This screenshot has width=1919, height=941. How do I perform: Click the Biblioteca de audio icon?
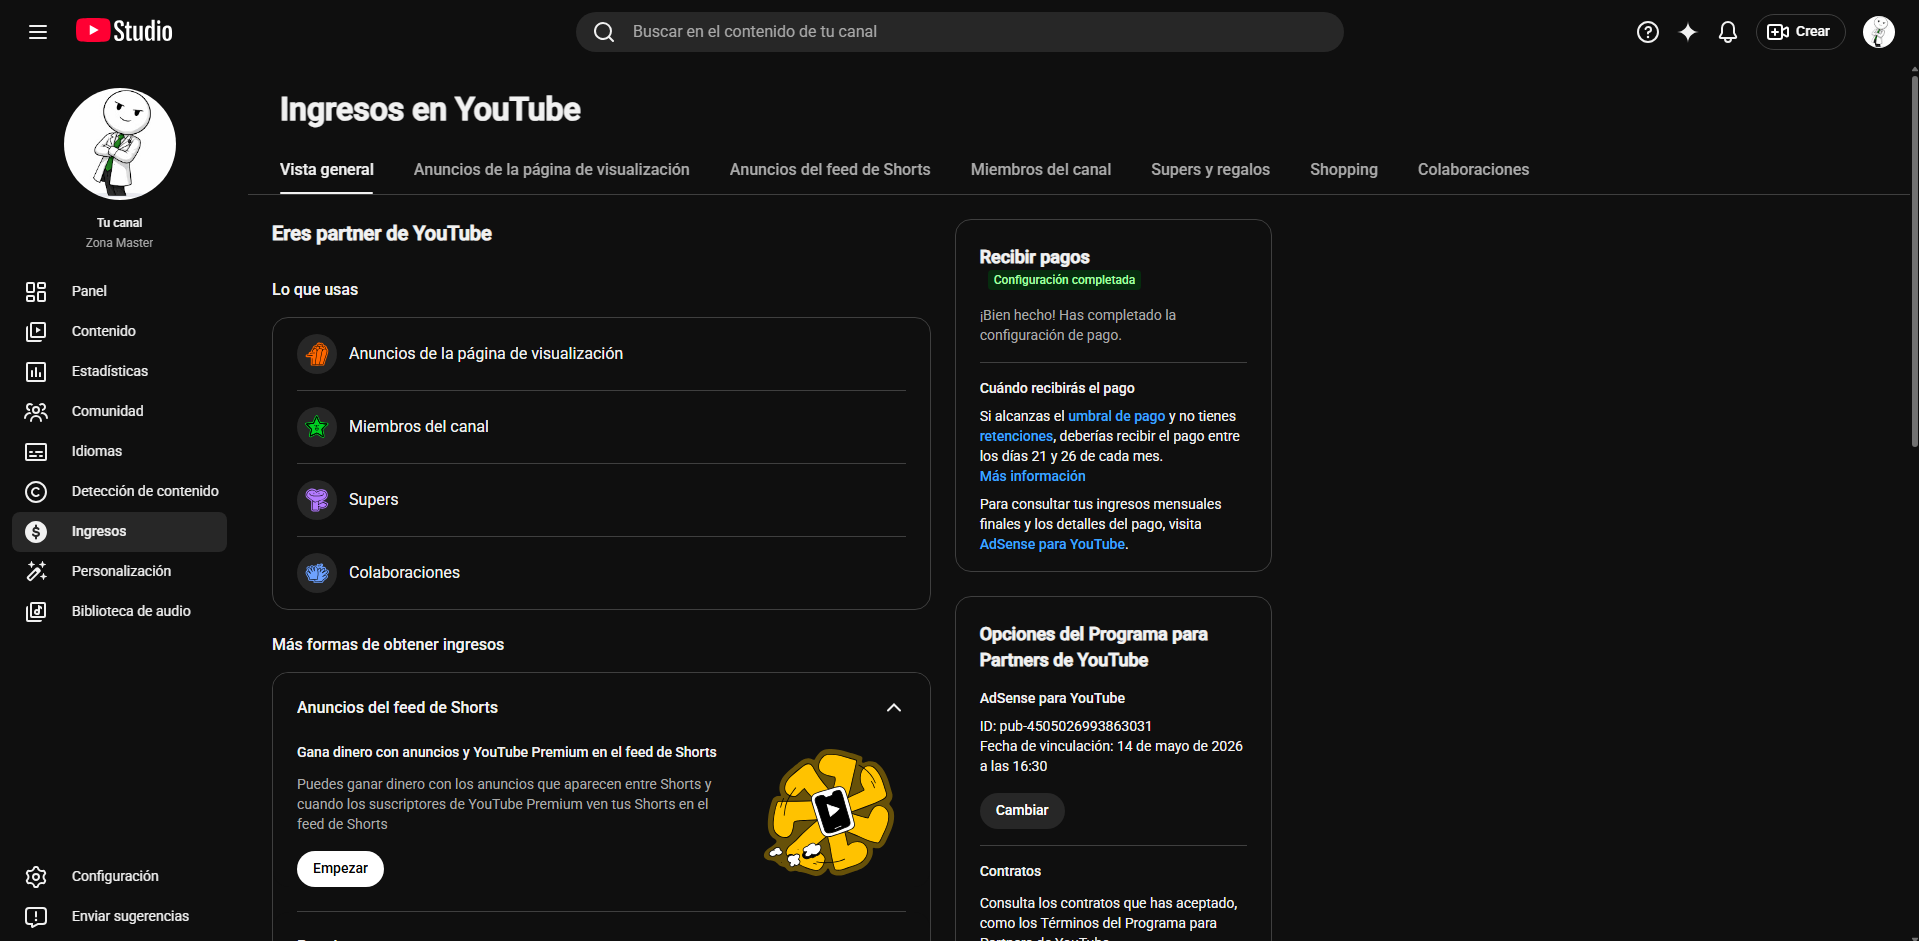point(36,611)
